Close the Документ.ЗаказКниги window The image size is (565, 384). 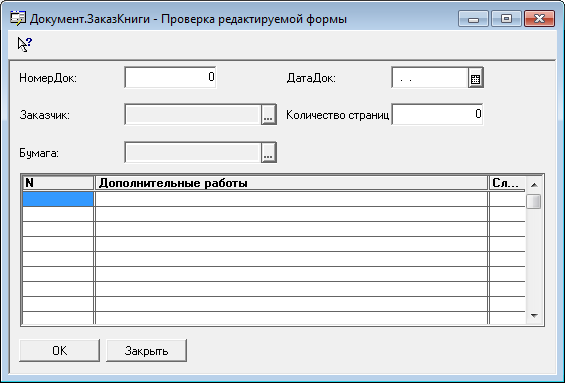pos(539,19)
